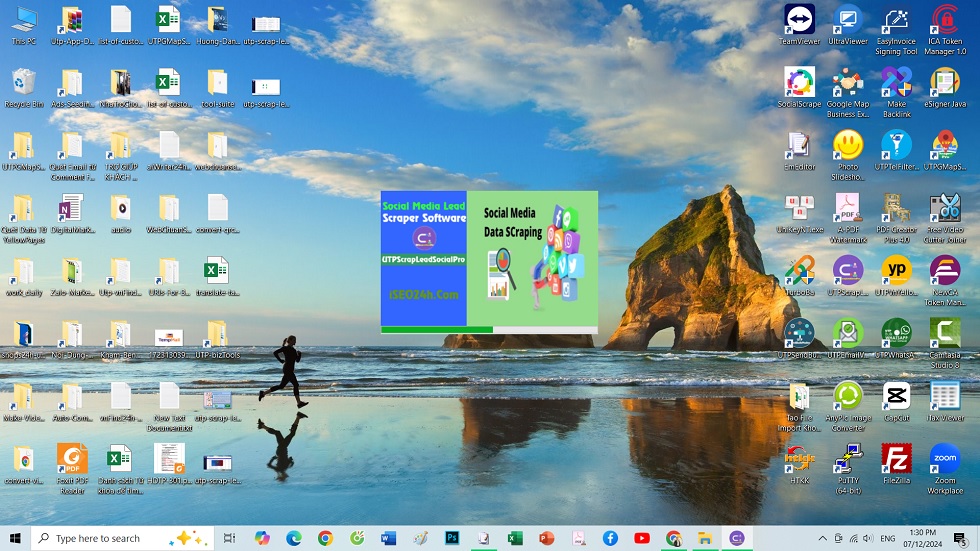Screen dimensions: 980x551
Task: Open This PC desktop icon
Action: coord(24,20)
